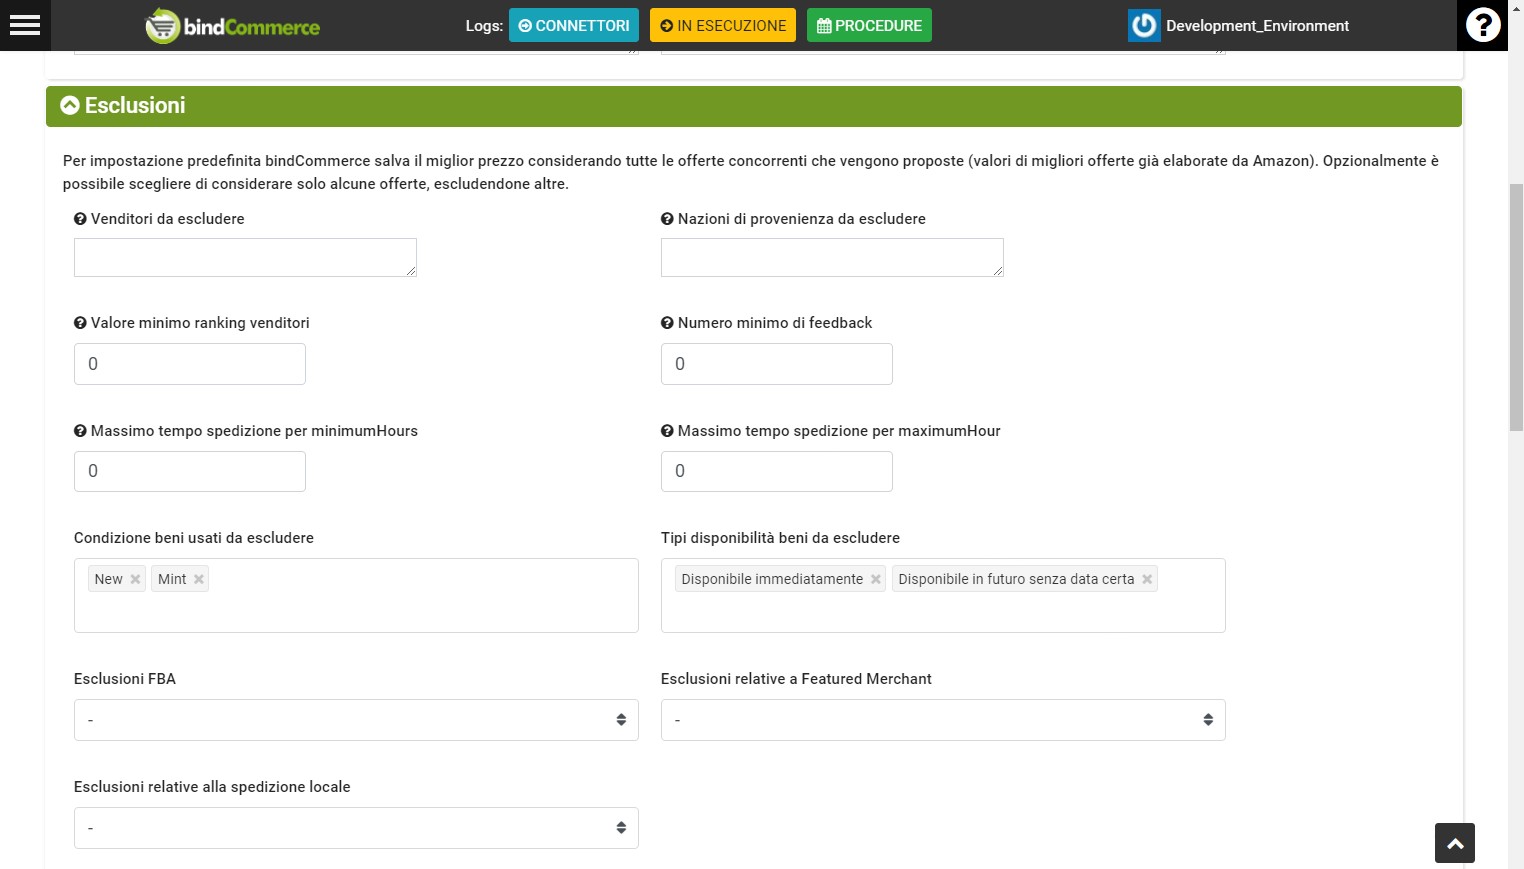
Task: Open the Esclusioni relative a Featured Merchant dropdown
Action: pyautogui.click(x=942, y=719)
